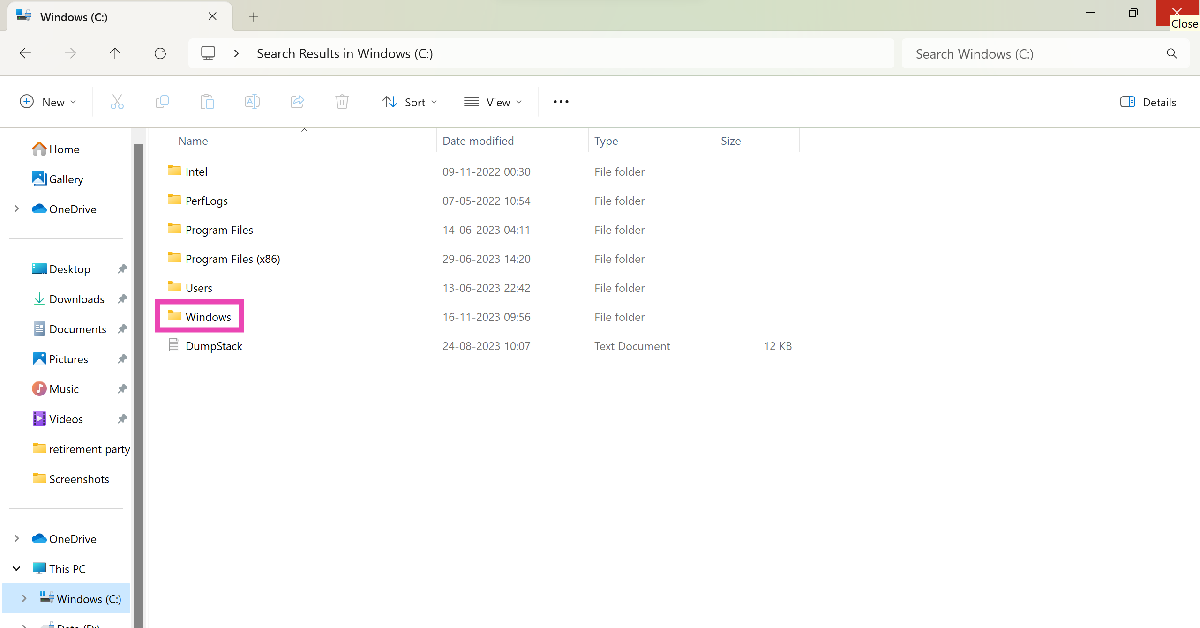Expand the Windows (C:) tree node
This screenshot has width=1200, height=628.
24,598
